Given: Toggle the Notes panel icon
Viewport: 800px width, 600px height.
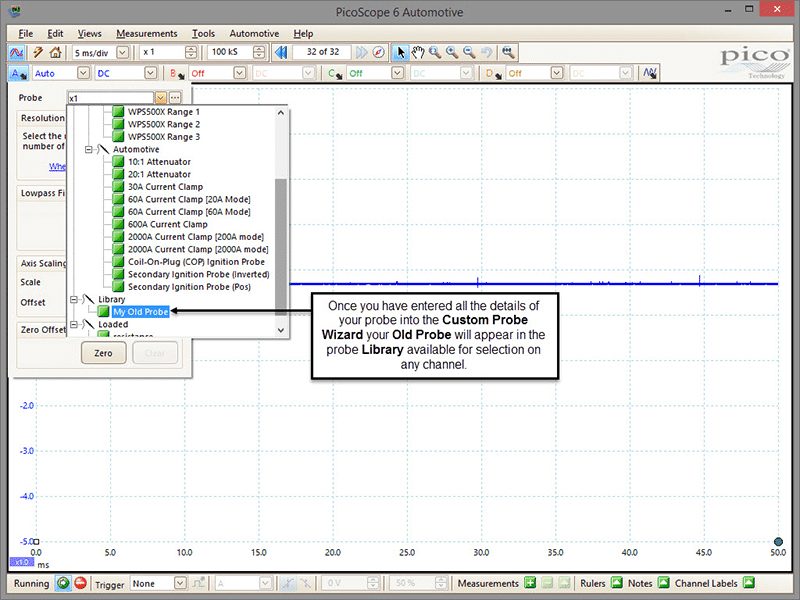Looking at the screenshot, I should coord(663,582).
